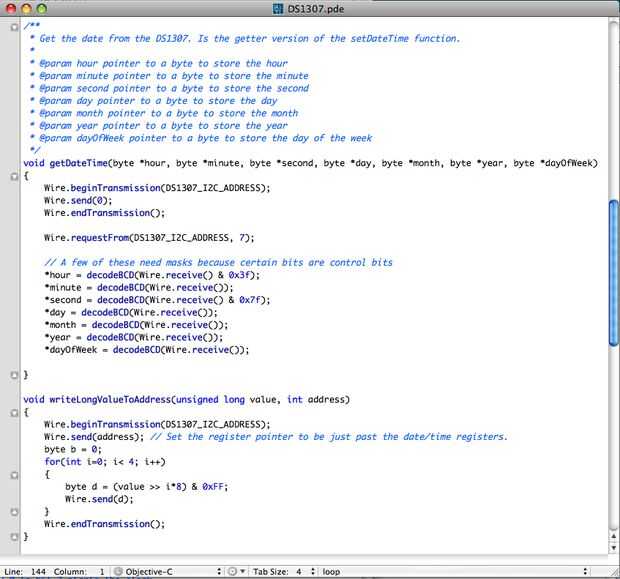
Task: Open the Objective-C language dropdown
Action: click(172, 571)
